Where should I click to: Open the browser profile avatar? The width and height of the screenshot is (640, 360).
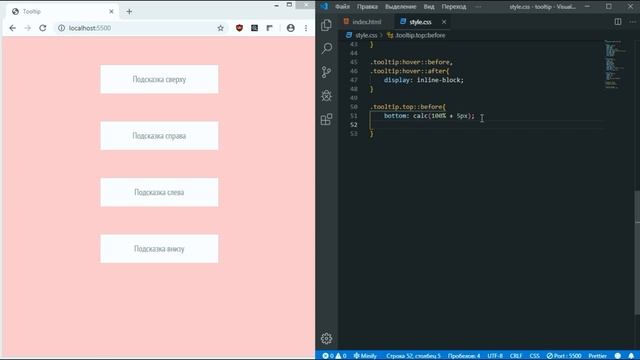pos(291,28)
